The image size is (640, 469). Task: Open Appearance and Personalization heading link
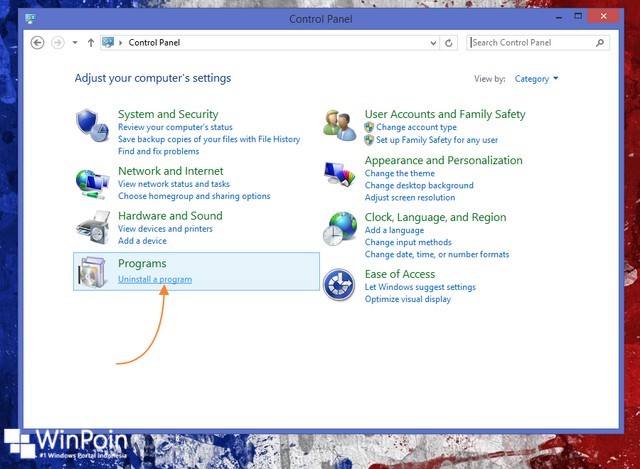tap(443, 160)
